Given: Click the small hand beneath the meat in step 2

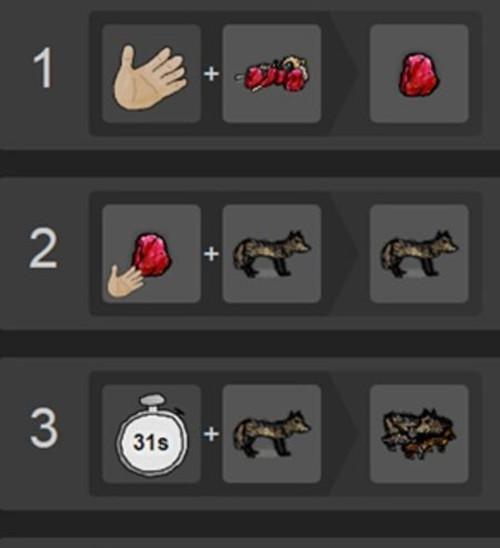Looking at the screenshot, I should coord(125,282).
